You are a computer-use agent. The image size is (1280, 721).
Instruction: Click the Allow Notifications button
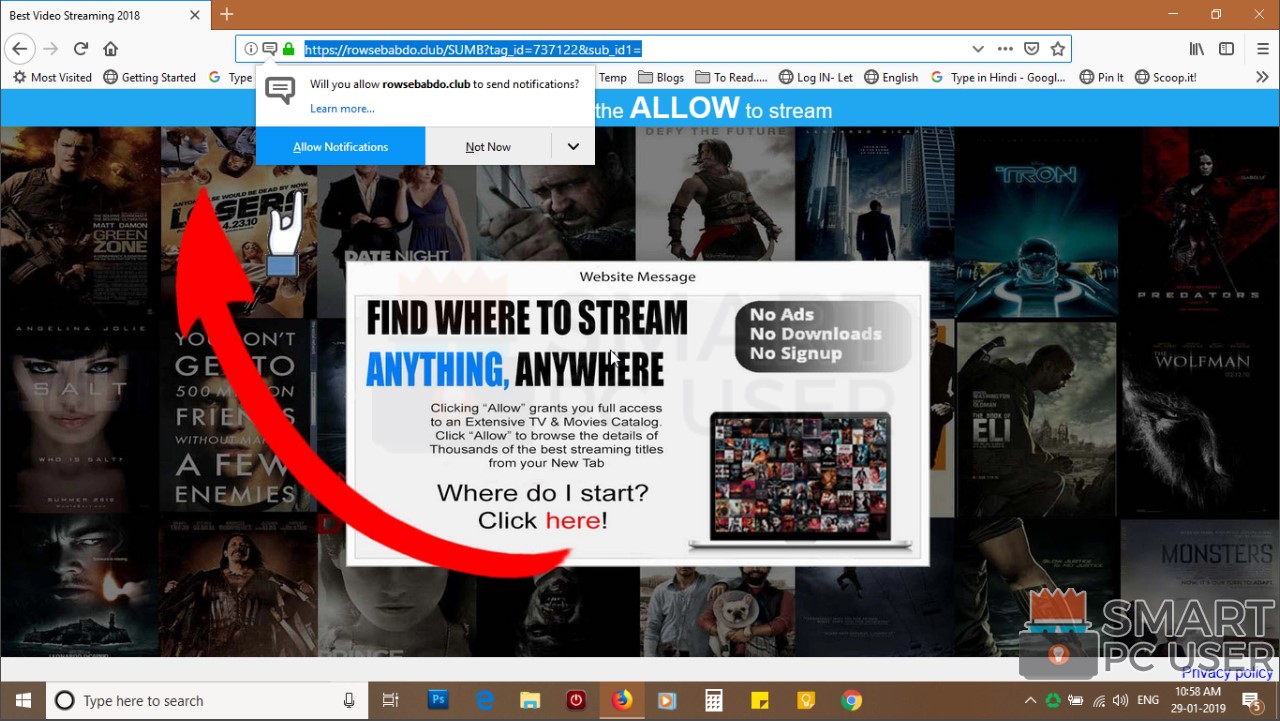(x=340, y=147)
